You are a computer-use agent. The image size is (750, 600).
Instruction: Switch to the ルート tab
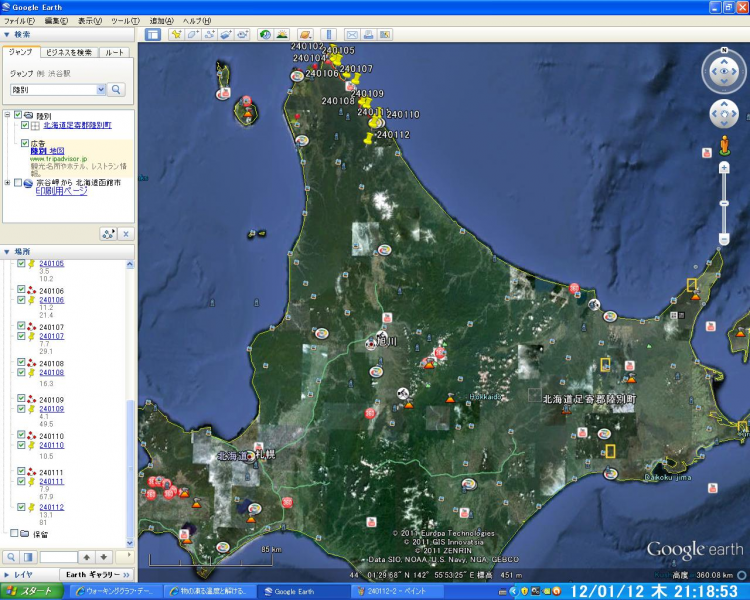[x=115, y=51]
